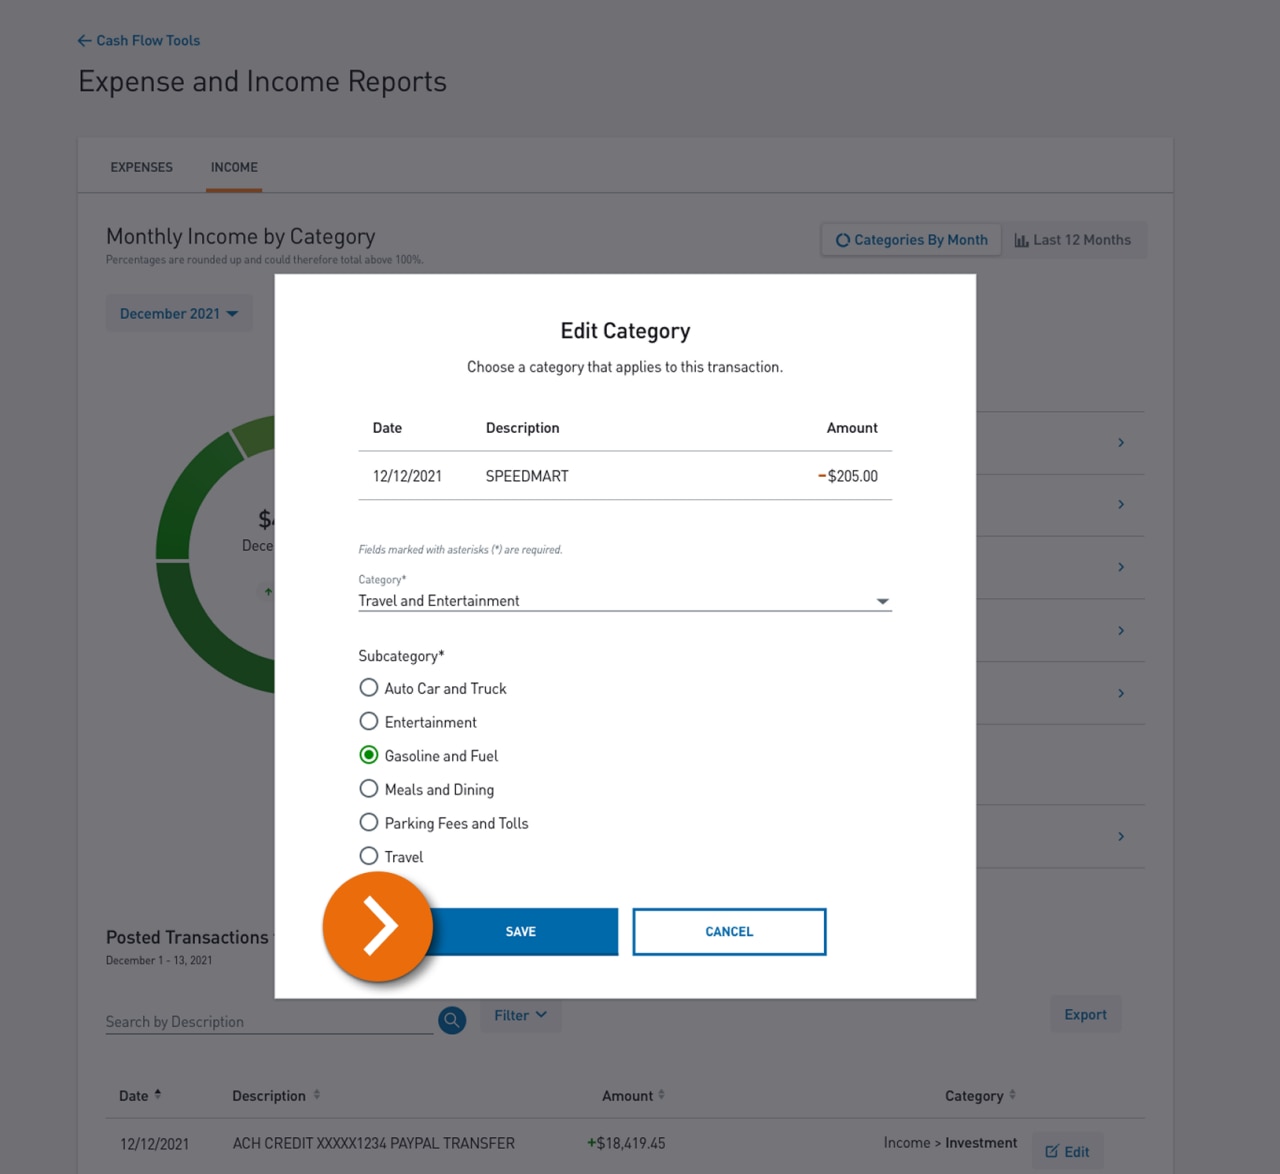Click the back arrow beside Cash Flow Tools
This screenshot has width=1280, height=1174.
point(84,40)
